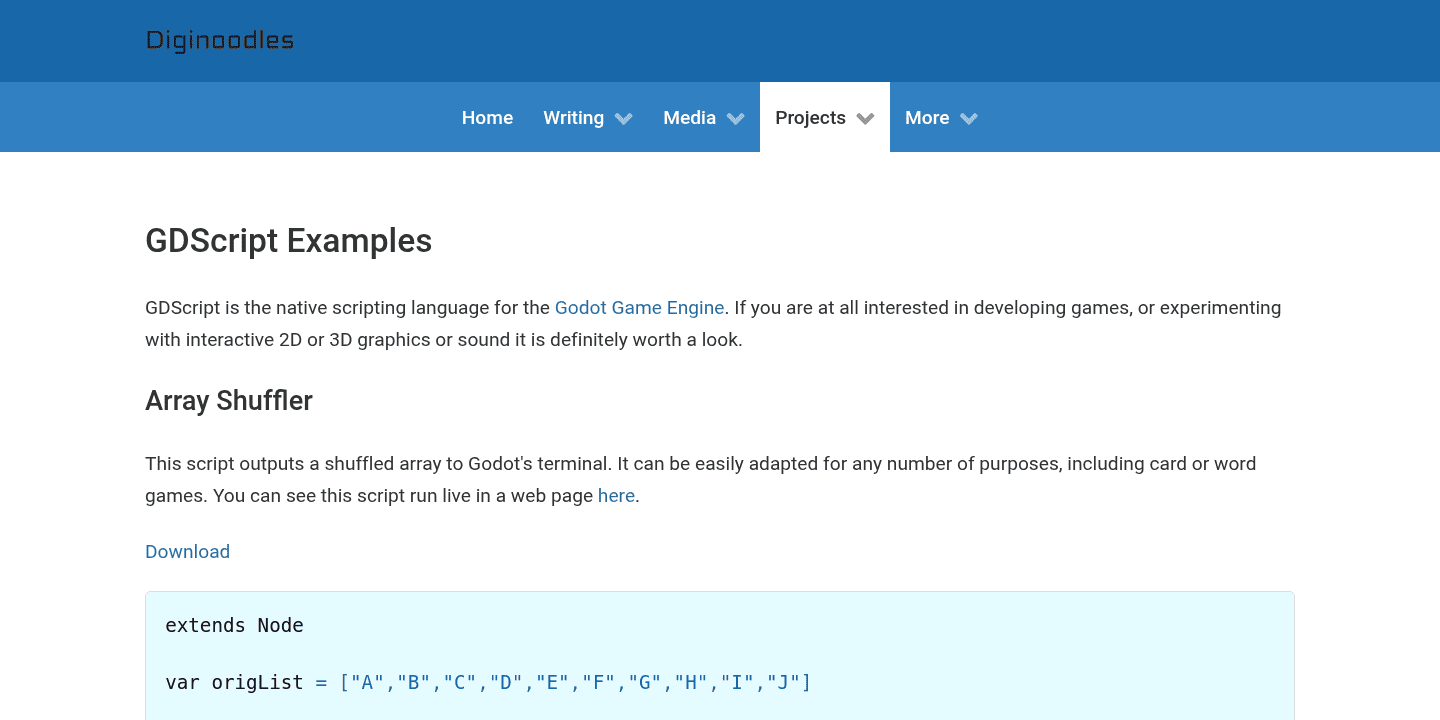Open the Media menu item

[x=689, y=118]
